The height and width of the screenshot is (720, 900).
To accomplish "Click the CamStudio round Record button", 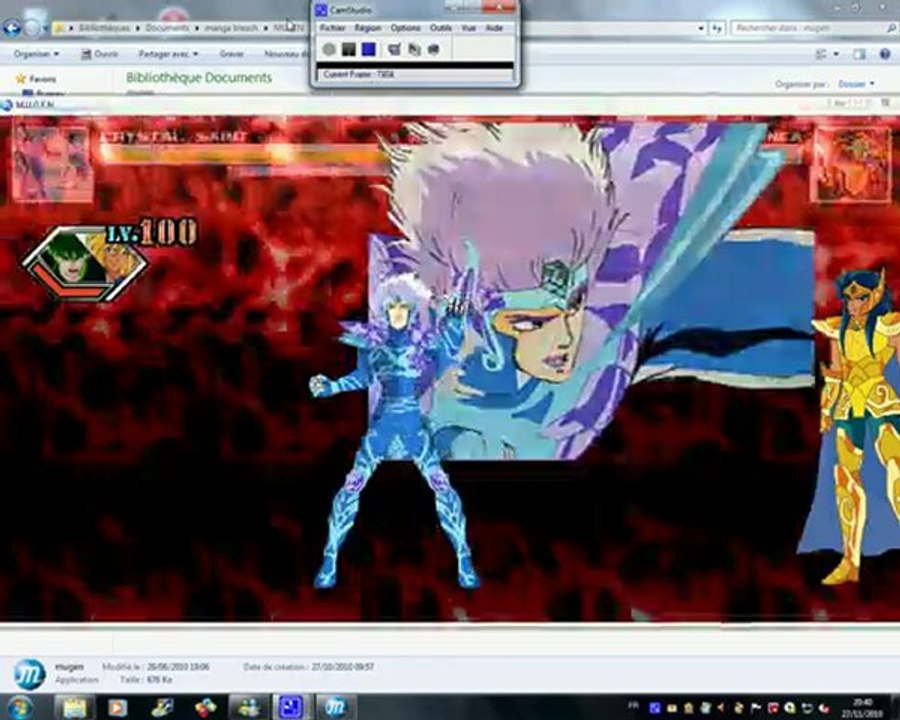I will 329,49.
